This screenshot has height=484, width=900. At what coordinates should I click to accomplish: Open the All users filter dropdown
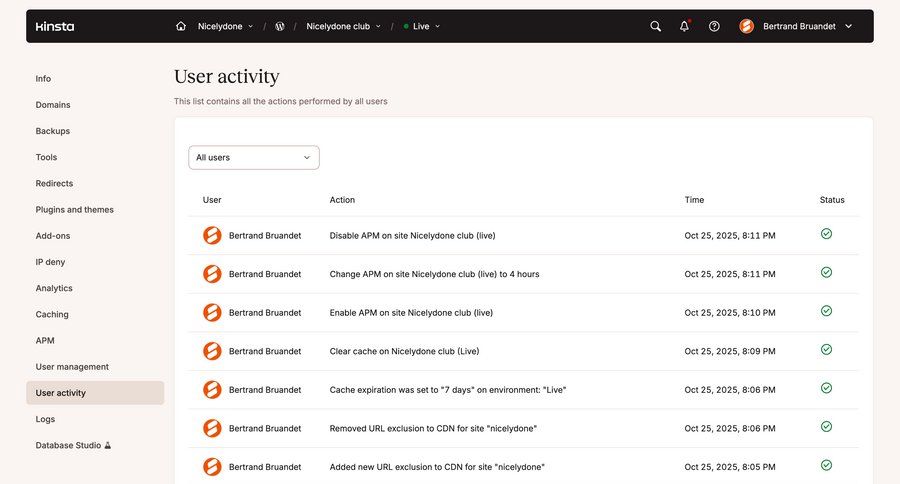click(x=254, y=157)
